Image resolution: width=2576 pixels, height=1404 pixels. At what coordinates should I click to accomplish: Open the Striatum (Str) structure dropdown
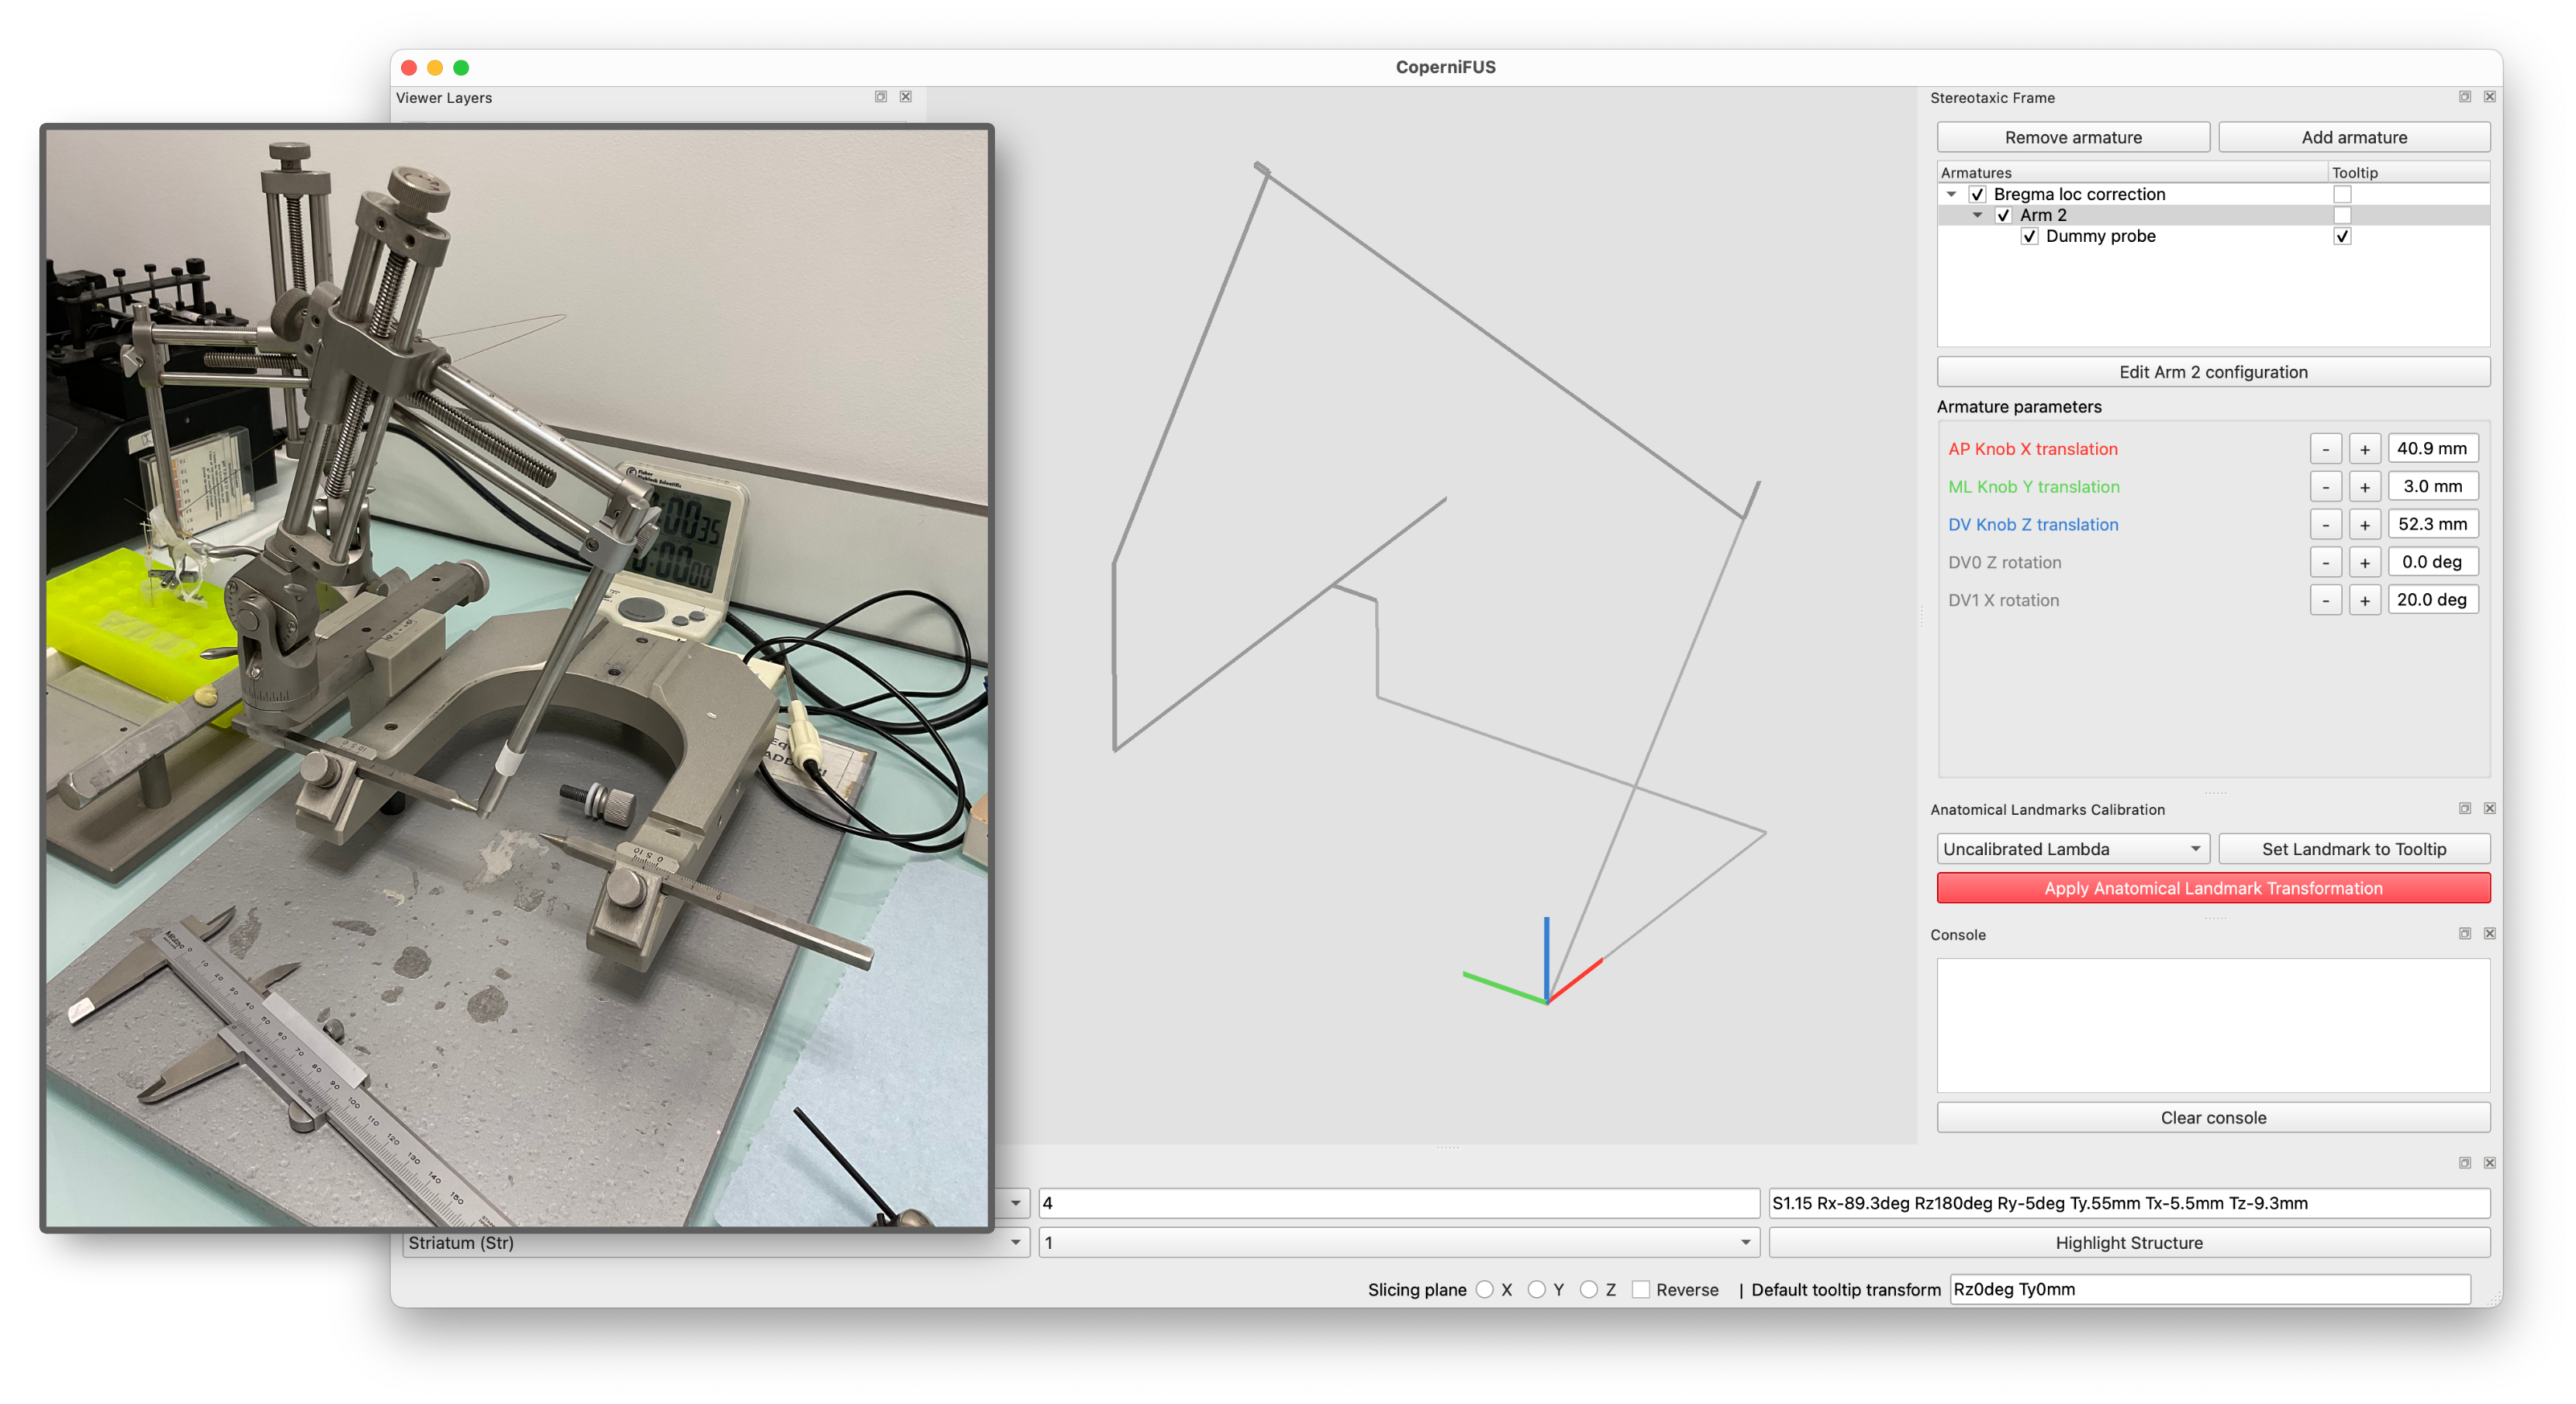716,1243
